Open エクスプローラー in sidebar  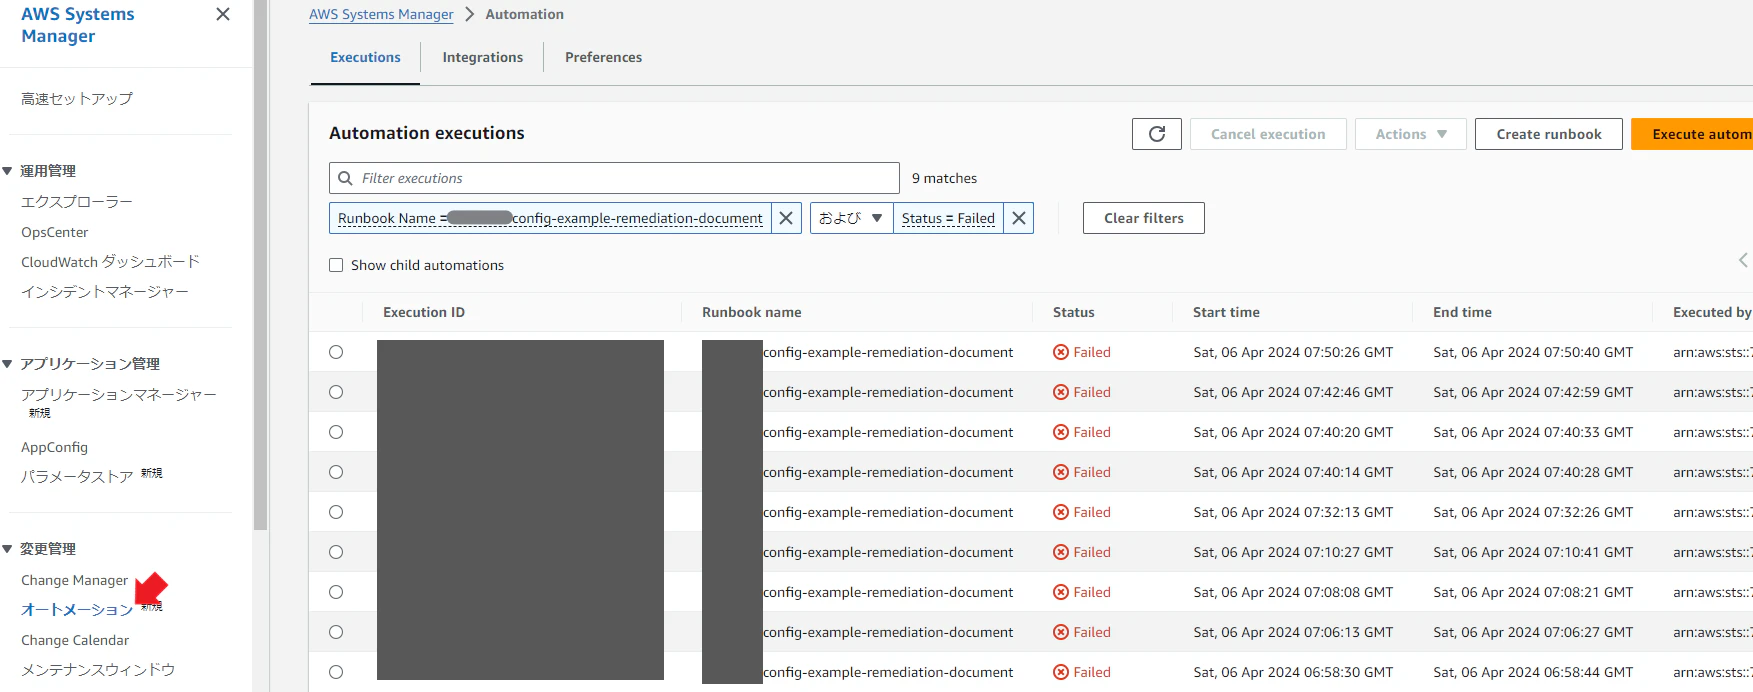[x=77, y=202]
